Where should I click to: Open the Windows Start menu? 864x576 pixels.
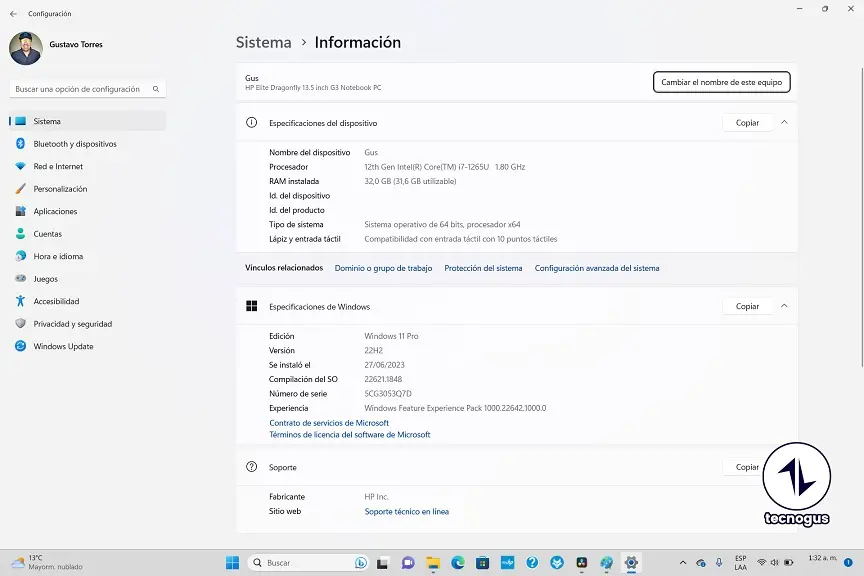(233, 563)
